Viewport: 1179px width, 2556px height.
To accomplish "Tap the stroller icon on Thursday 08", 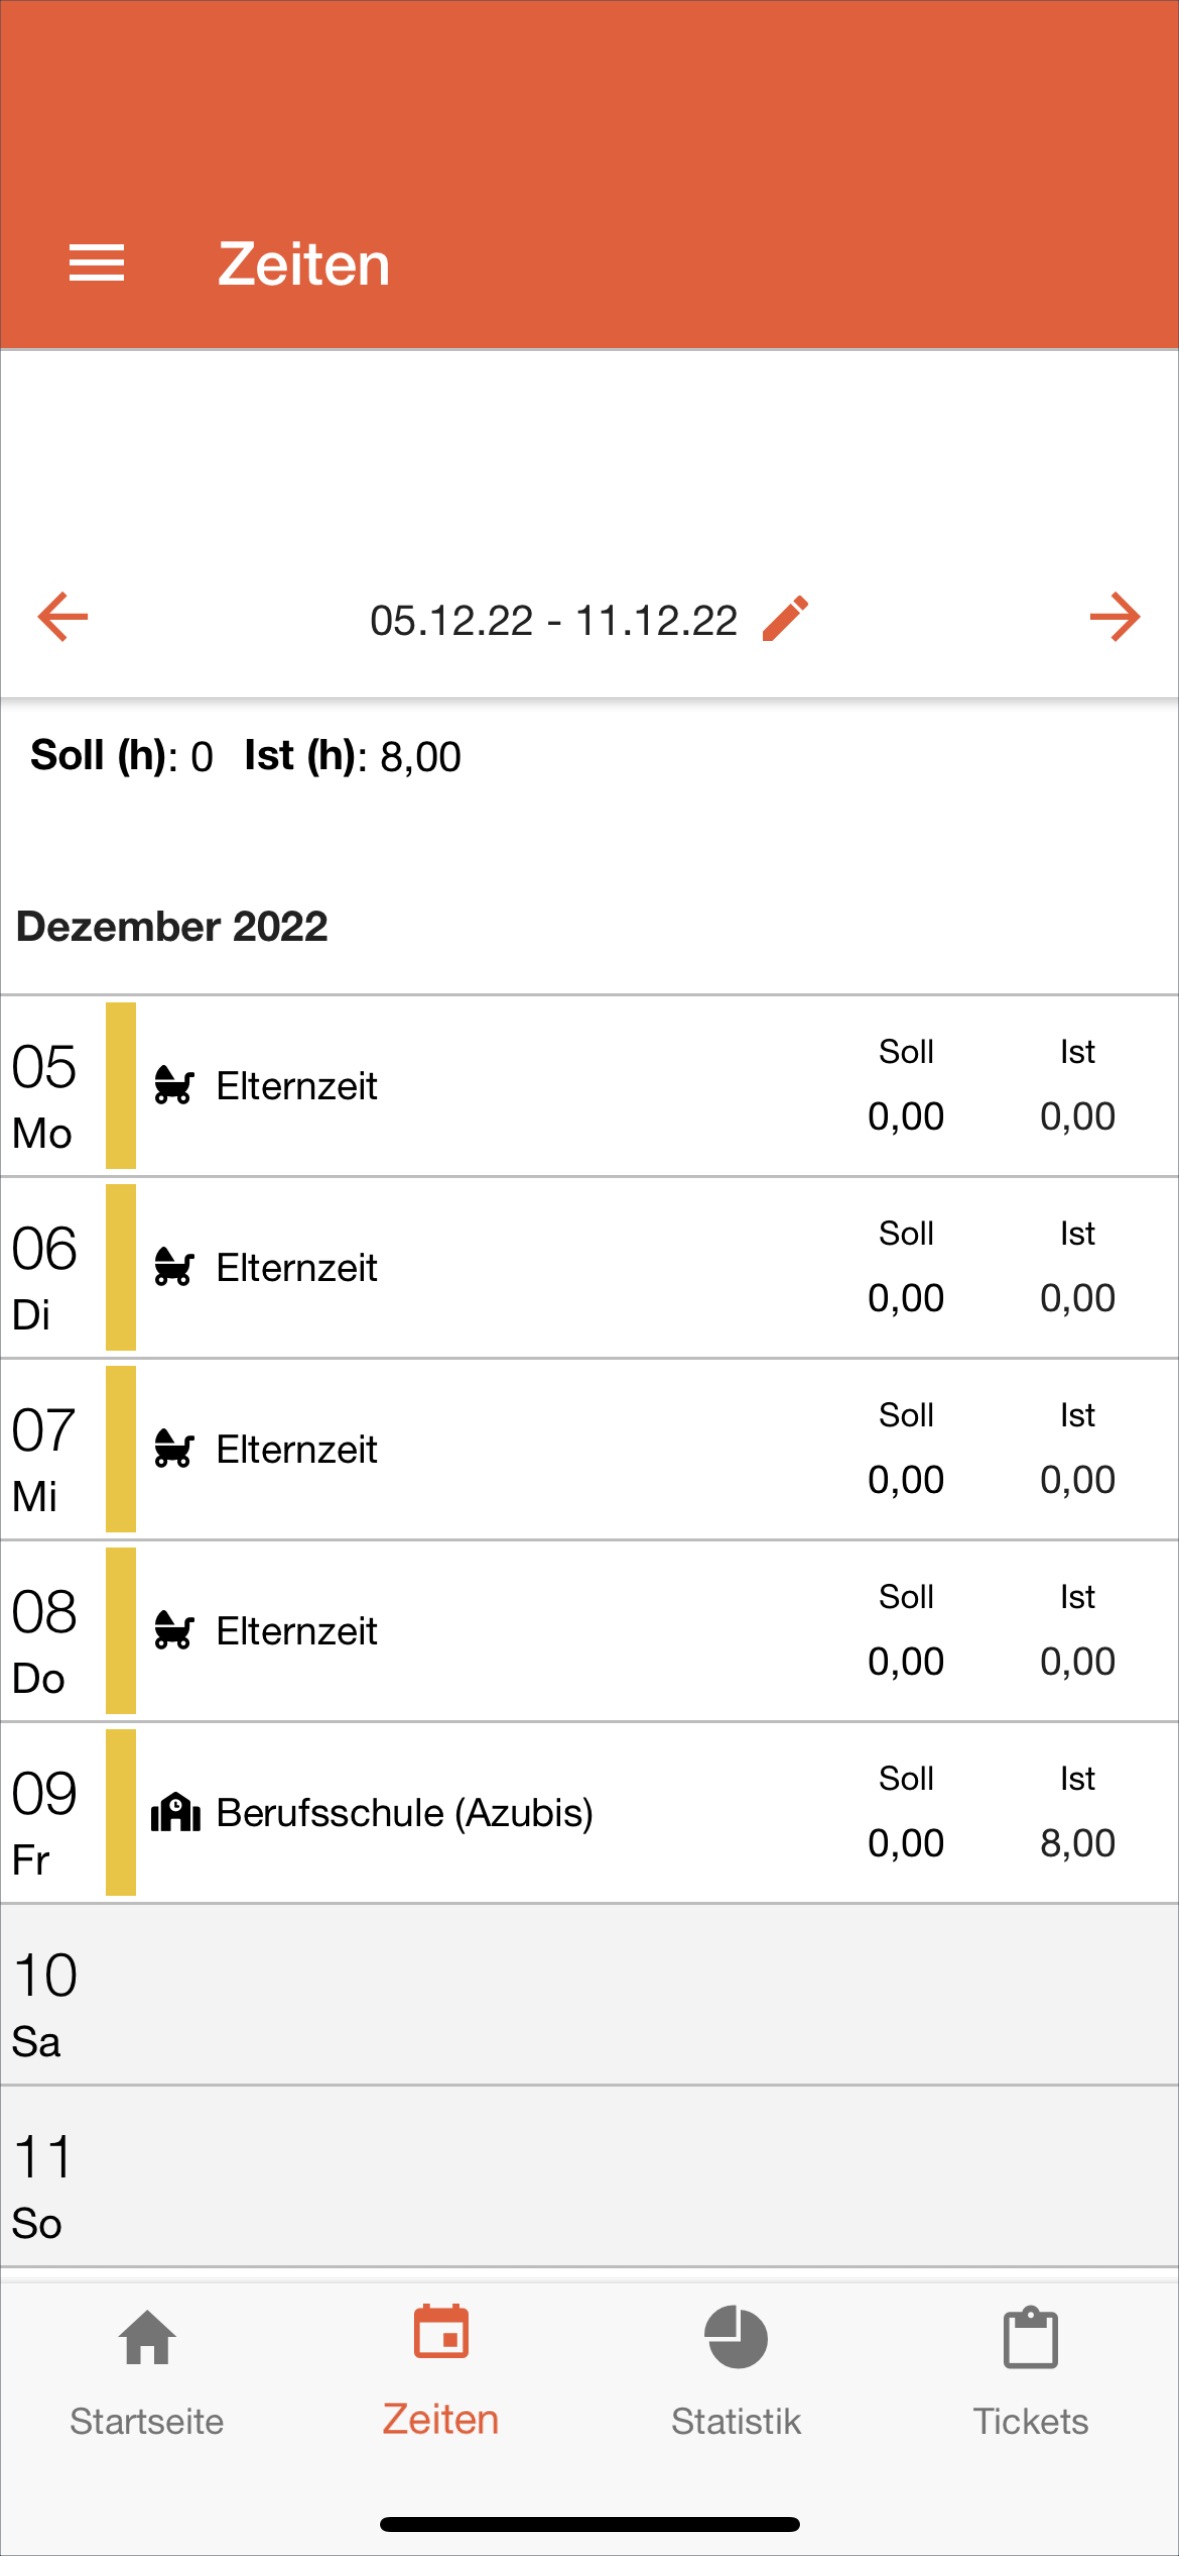I will pyautogui.click(x=174, y=1632).
